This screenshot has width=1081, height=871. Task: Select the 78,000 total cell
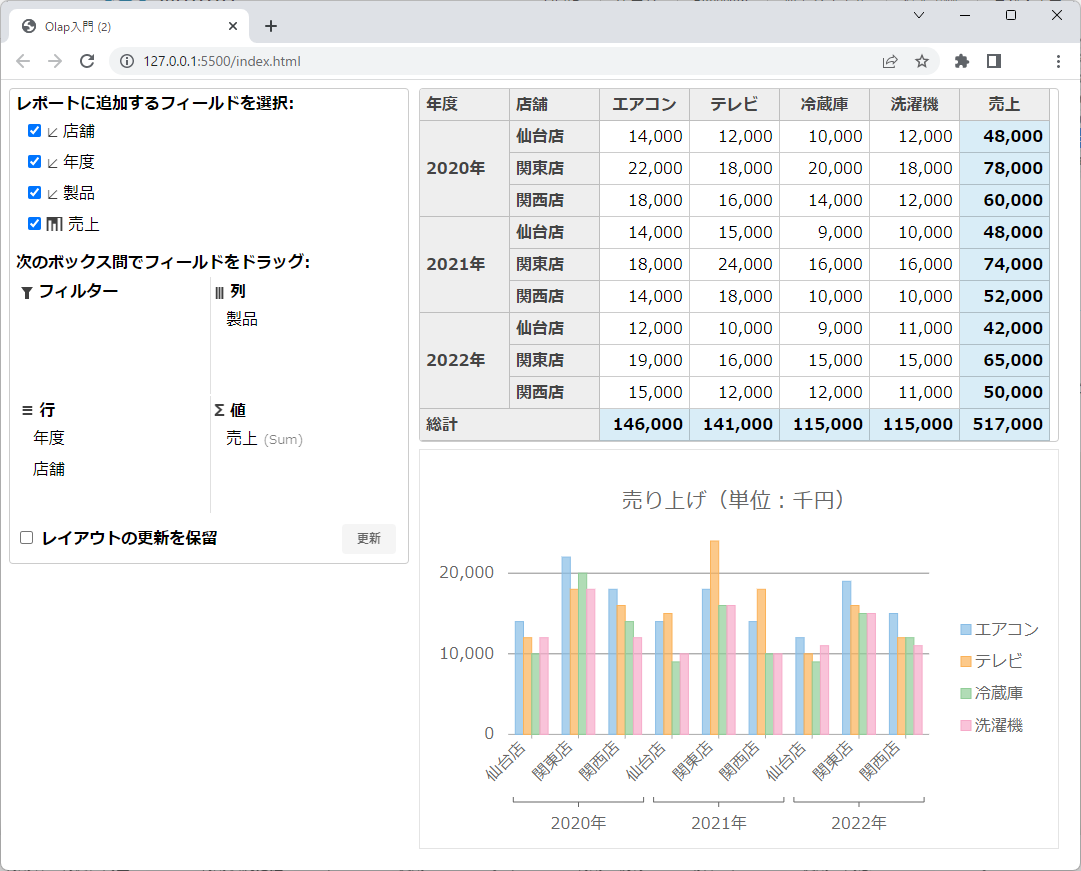pos(1004,168)
